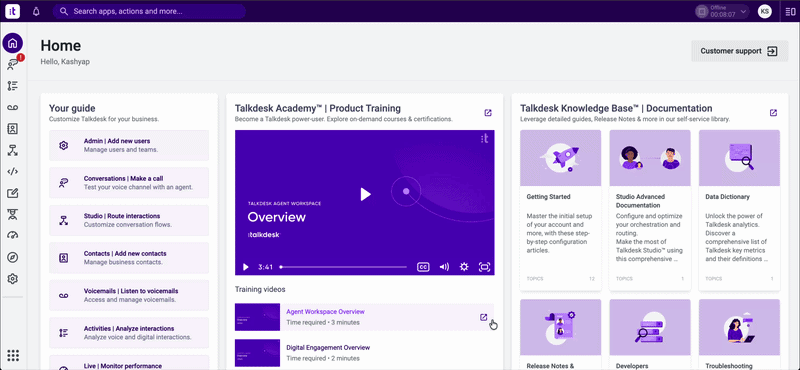The width and height of the screenshot is (800, 370).
Task: Enter video fullscreen mode
Action: pos(484,266)
